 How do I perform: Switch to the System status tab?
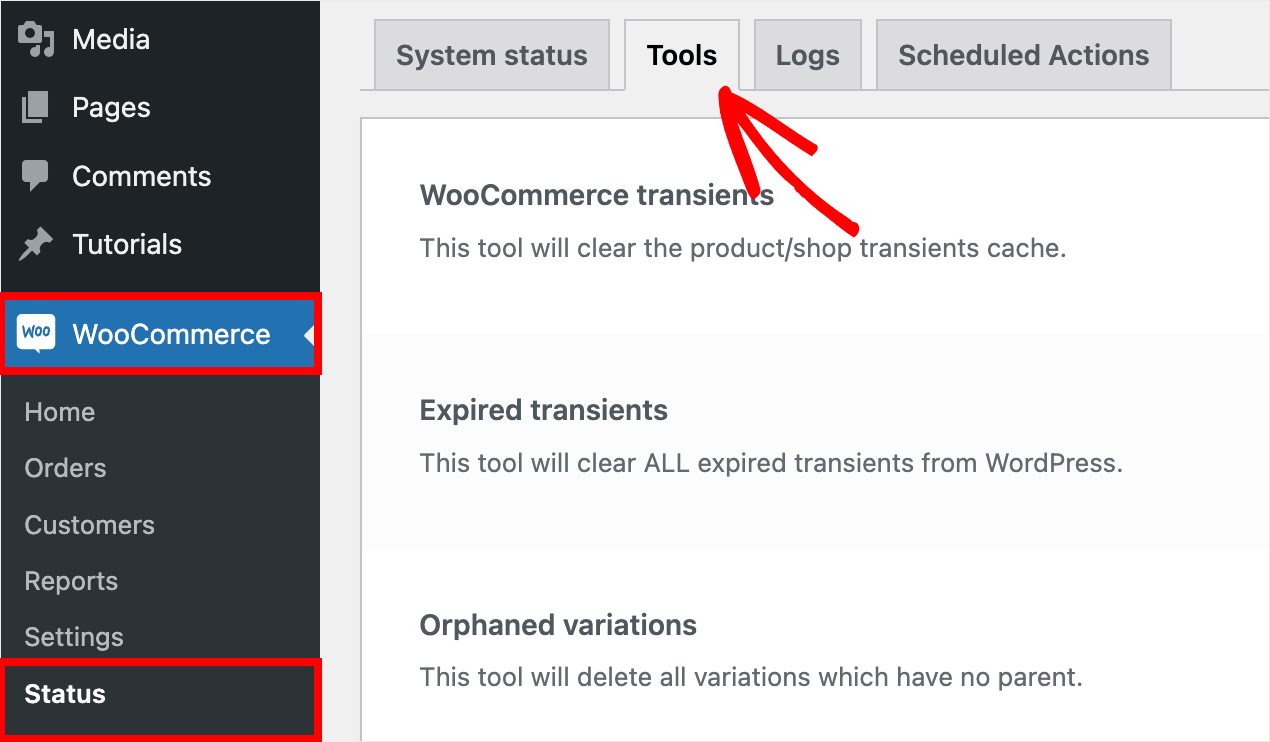[x=491, y=55]
